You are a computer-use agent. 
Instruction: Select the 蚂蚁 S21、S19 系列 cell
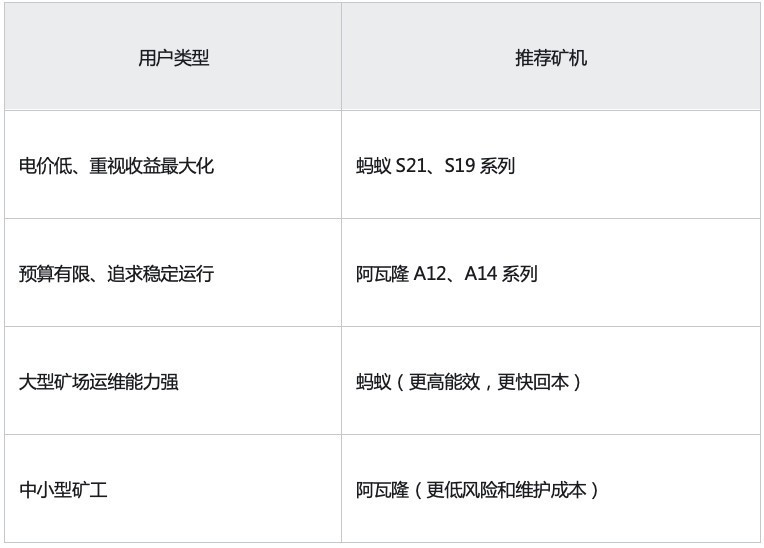tap(551, 165)
